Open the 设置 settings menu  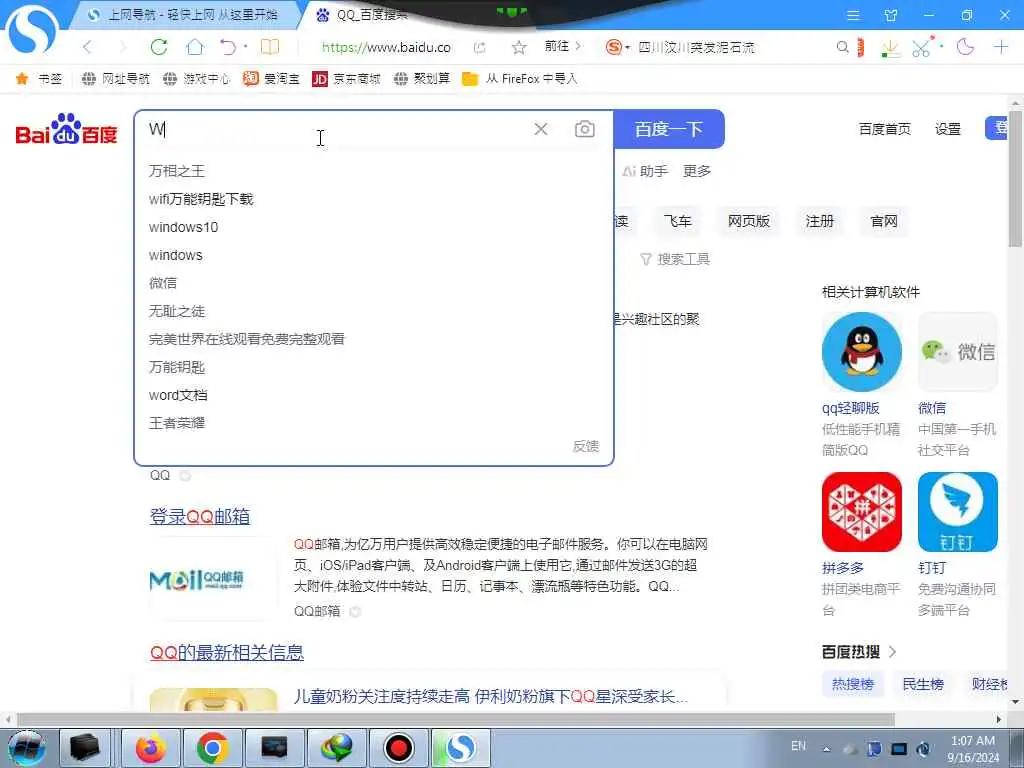[x=948, y=129]
